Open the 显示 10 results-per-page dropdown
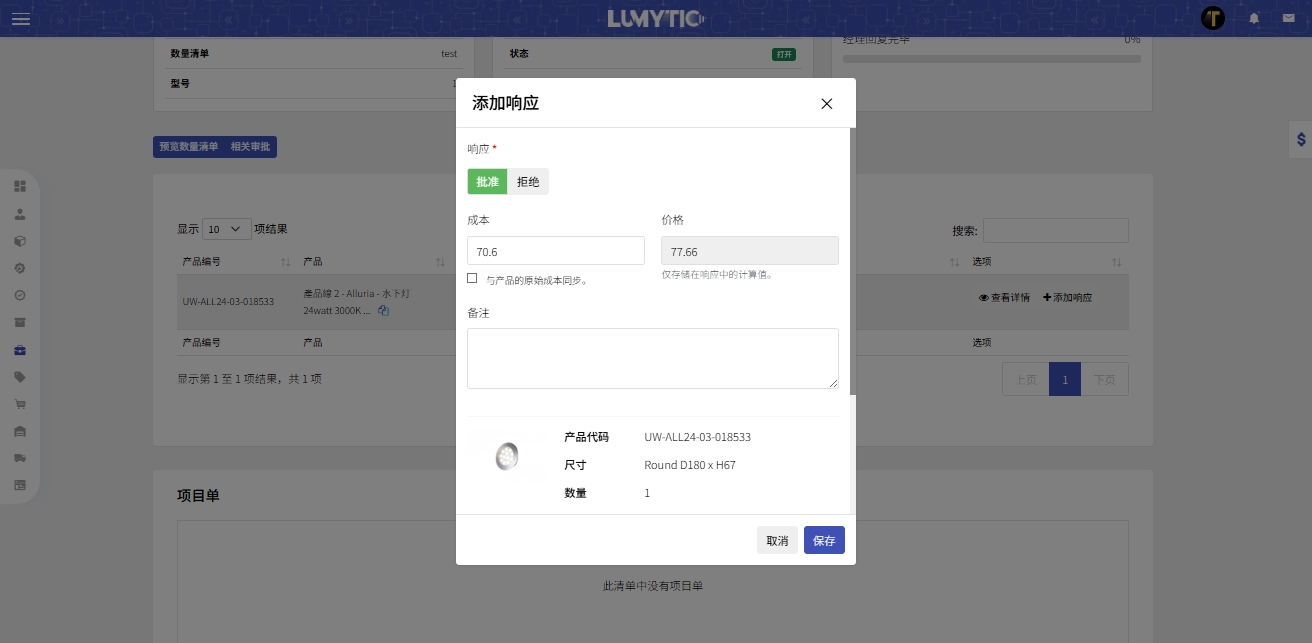The image size is (1312, 643). pos(226,229)
